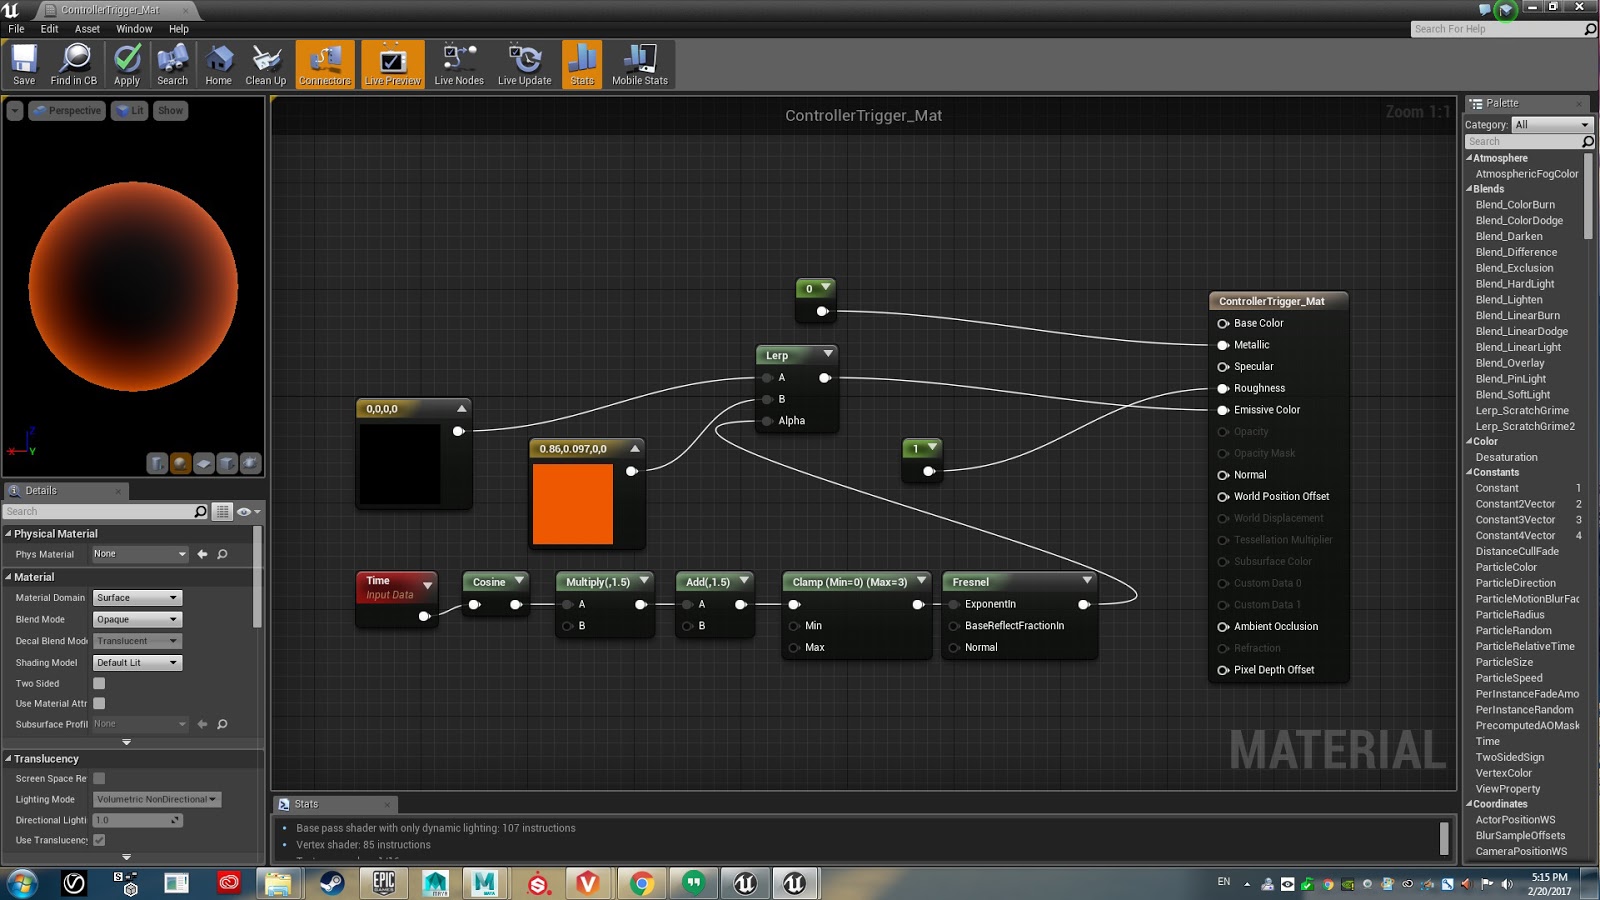Run Clean Up on the material graph
Viewport: 1600px width, 900px height.
(x=264, y=63)
